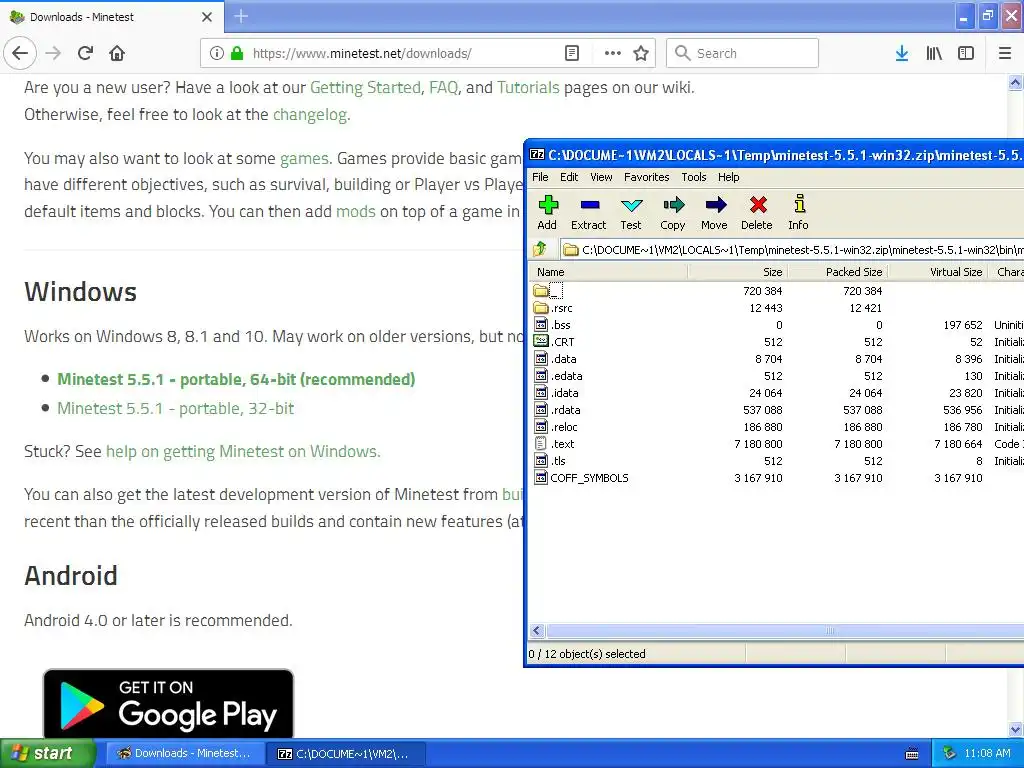Click the 7-Zip horizontal scrollbar thumb
Viewport: 1024px width, 768px height.
829,631
